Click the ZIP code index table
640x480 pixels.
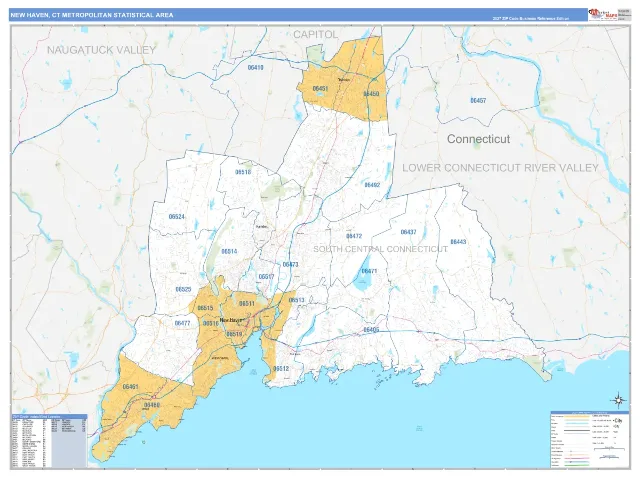pyautogui.click(x=49, y=441)
